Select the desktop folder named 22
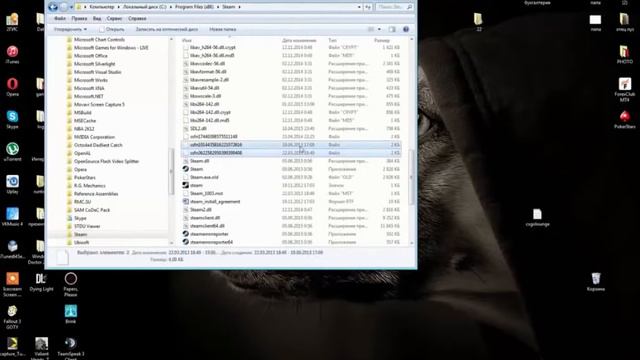 pyautogui.click(x=478, y=22)
